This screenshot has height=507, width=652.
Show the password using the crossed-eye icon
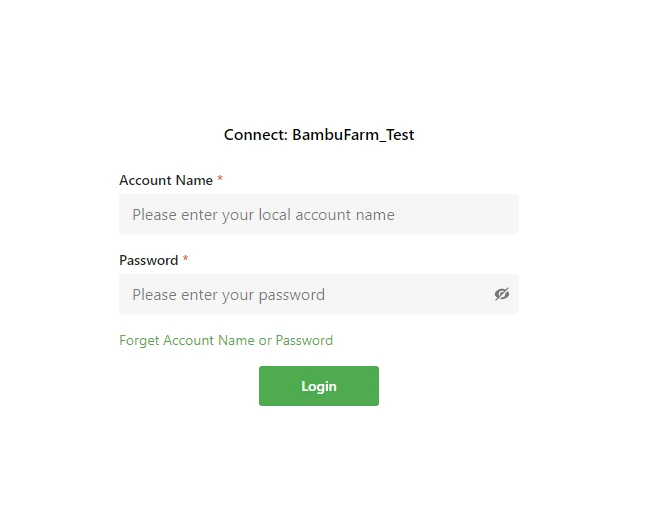pos(502,294)
